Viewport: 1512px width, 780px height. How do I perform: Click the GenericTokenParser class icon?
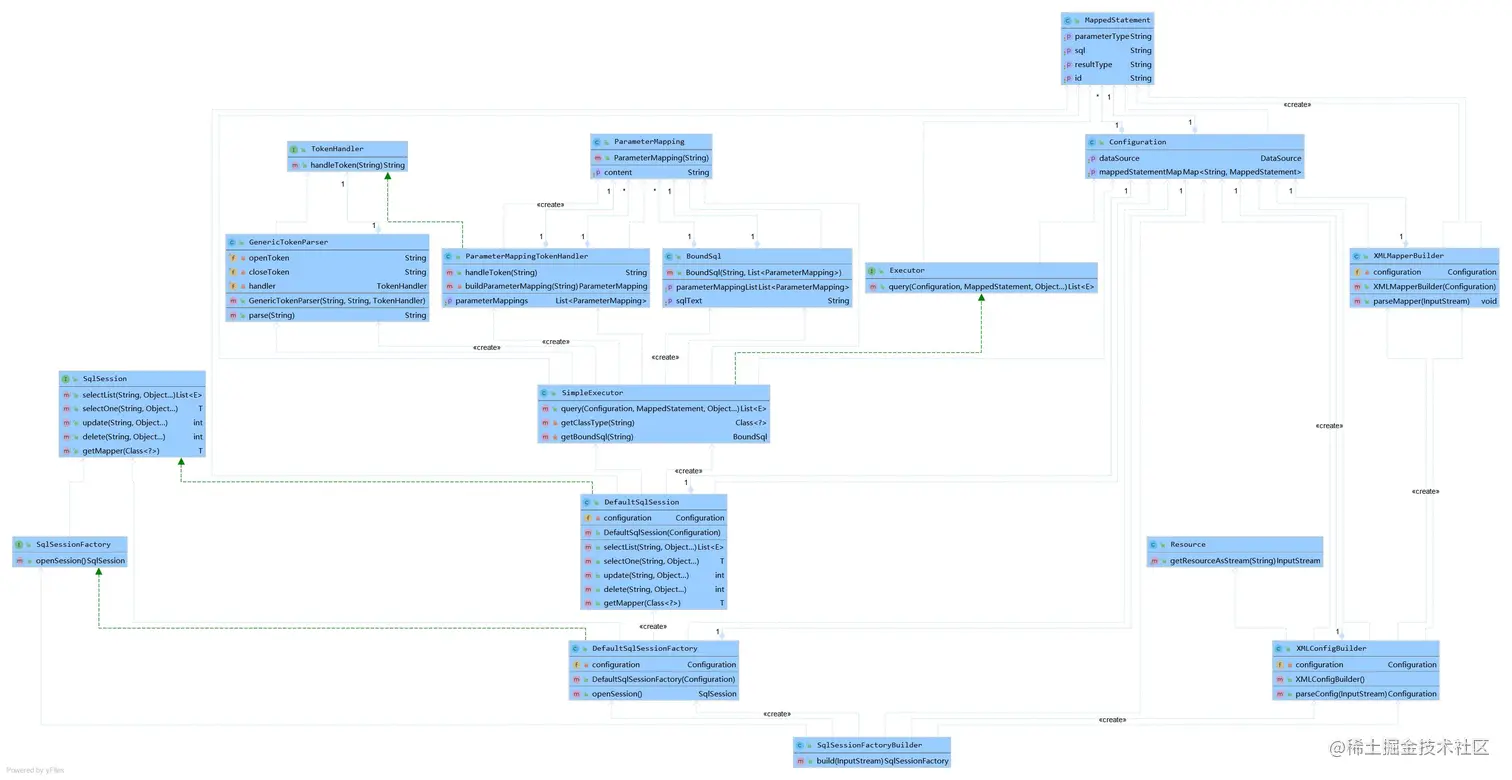point(232,242)
